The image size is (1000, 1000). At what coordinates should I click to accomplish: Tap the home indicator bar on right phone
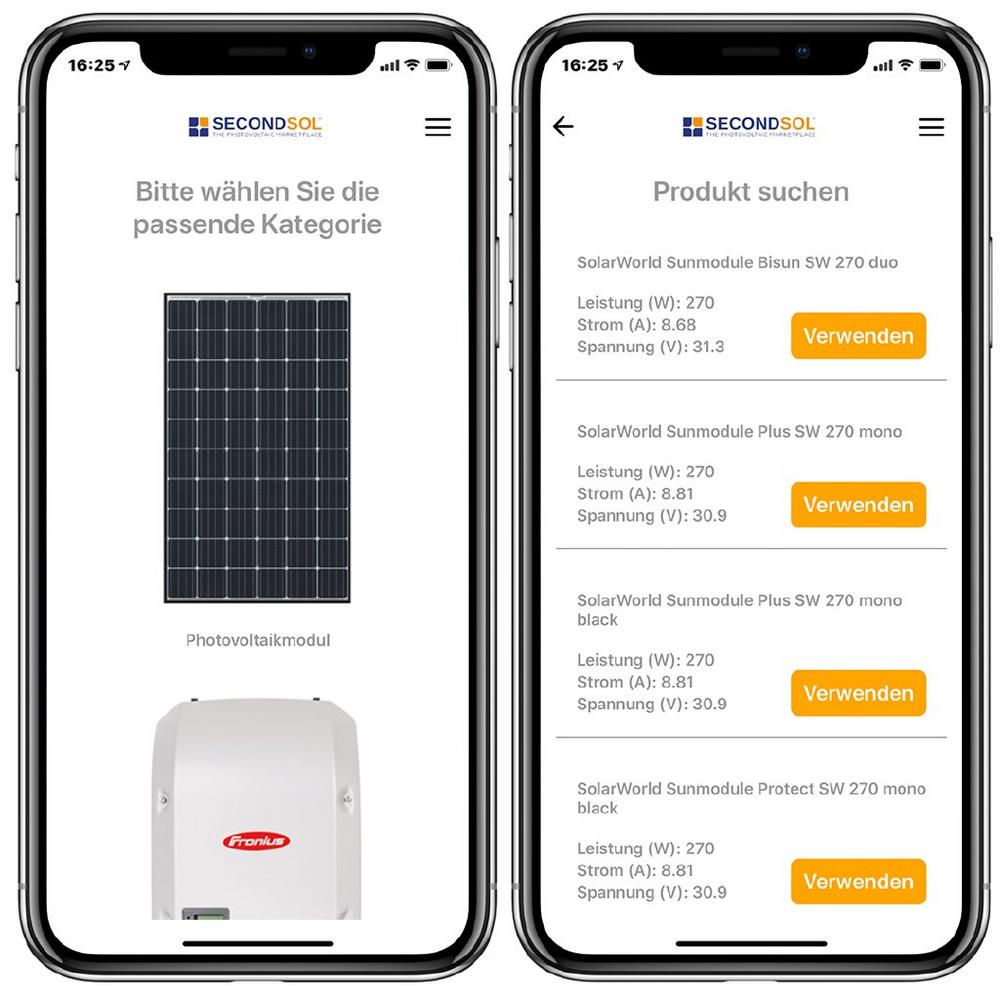pyautogui.click(x=751, y=943)
